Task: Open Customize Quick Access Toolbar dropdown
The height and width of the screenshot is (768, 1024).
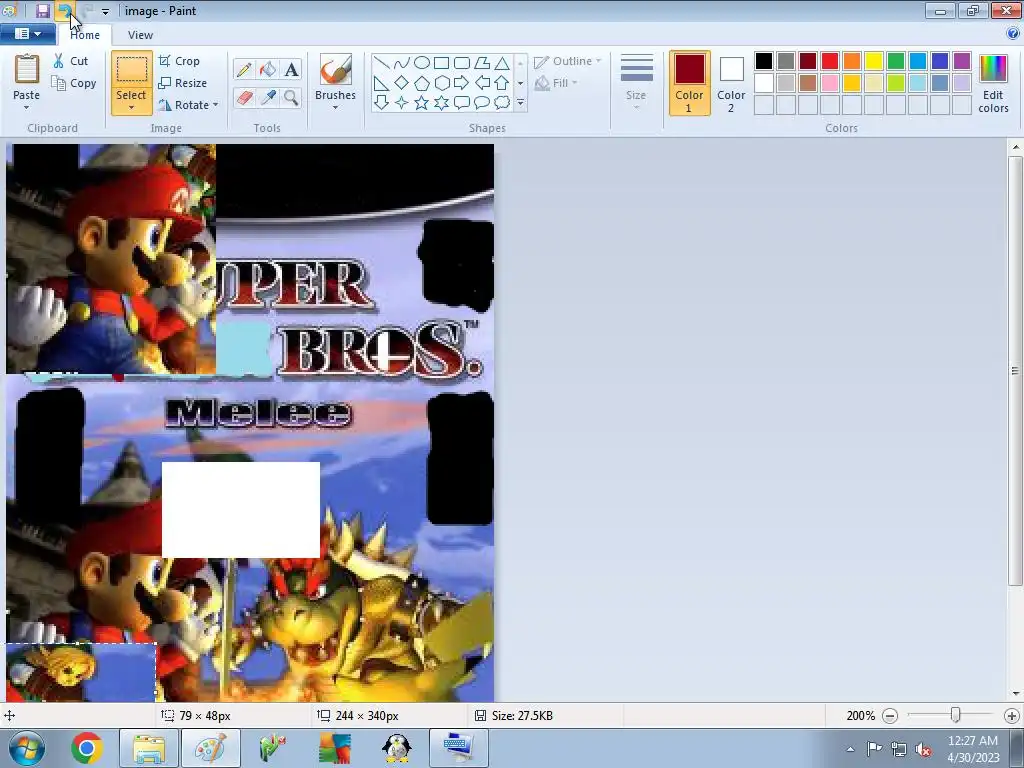Action: coord(105,11)
